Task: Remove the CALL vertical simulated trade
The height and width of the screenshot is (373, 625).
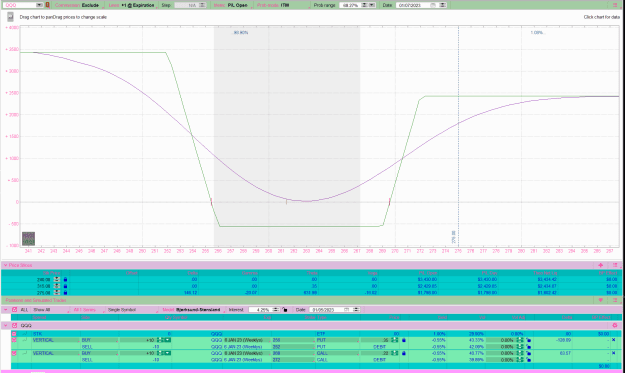Action: pyautogui.click(x=613, y=353)
